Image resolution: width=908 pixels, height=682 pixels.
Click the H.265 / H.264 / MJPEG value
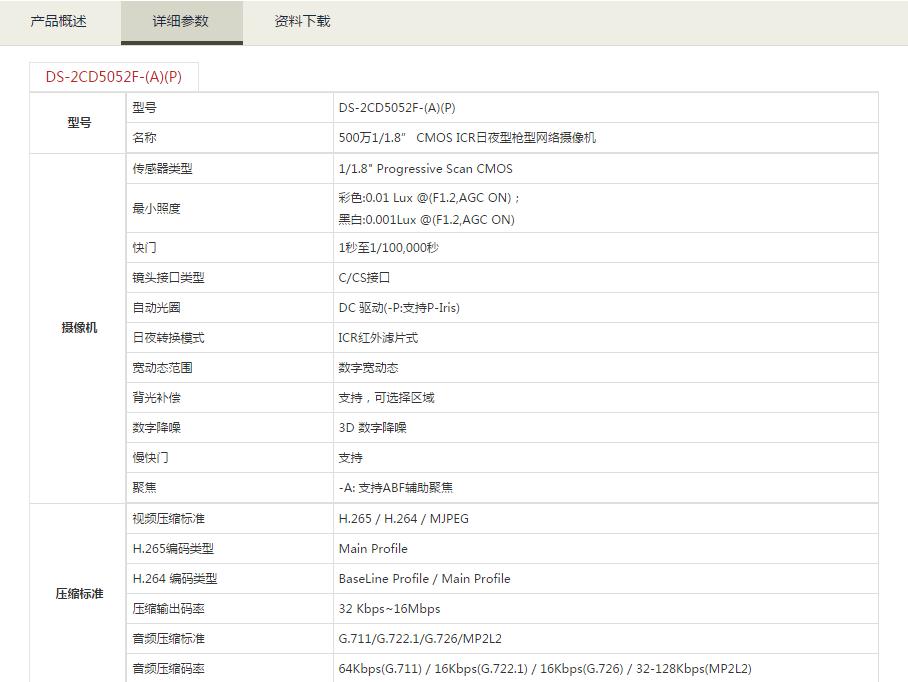[403, 518]
